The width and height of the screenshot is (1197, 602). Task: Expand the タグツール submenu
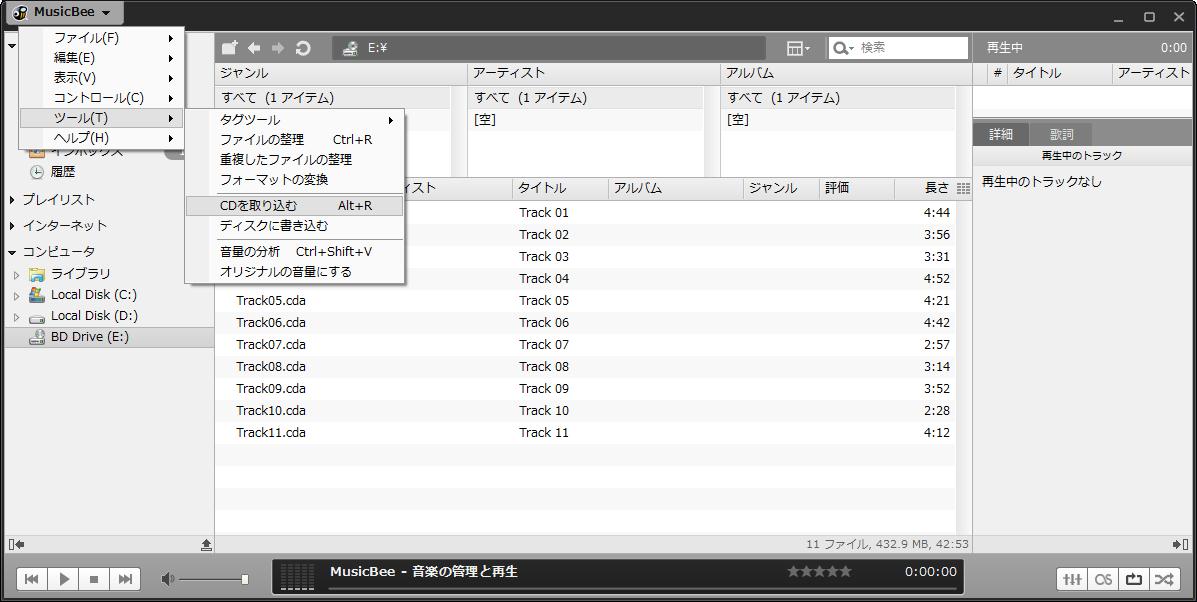coord(295,120)
